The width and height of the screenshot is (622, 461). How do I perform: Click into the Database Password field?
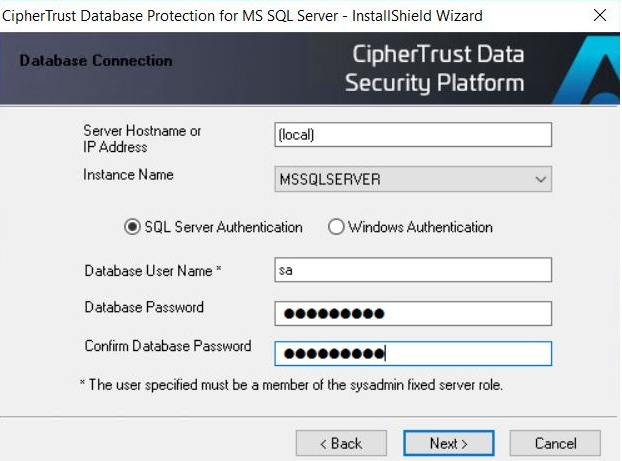tap(413, 313)
